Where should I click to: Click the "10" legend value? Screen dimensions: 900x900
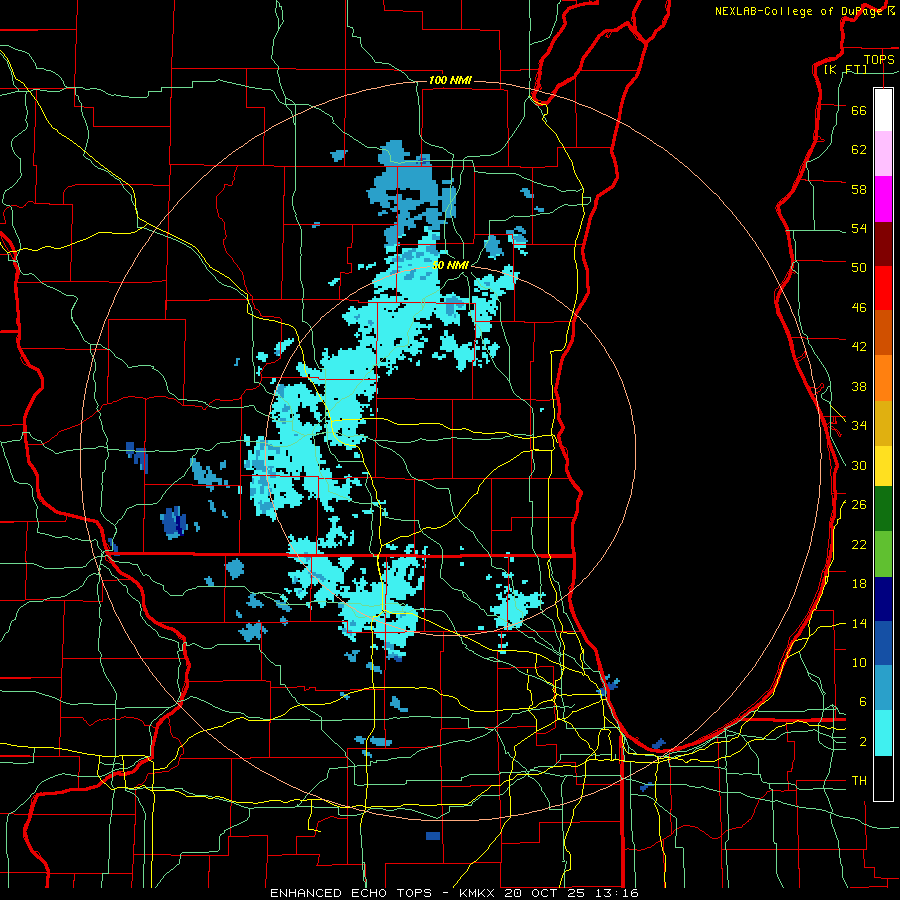click(x=859, y=662)
